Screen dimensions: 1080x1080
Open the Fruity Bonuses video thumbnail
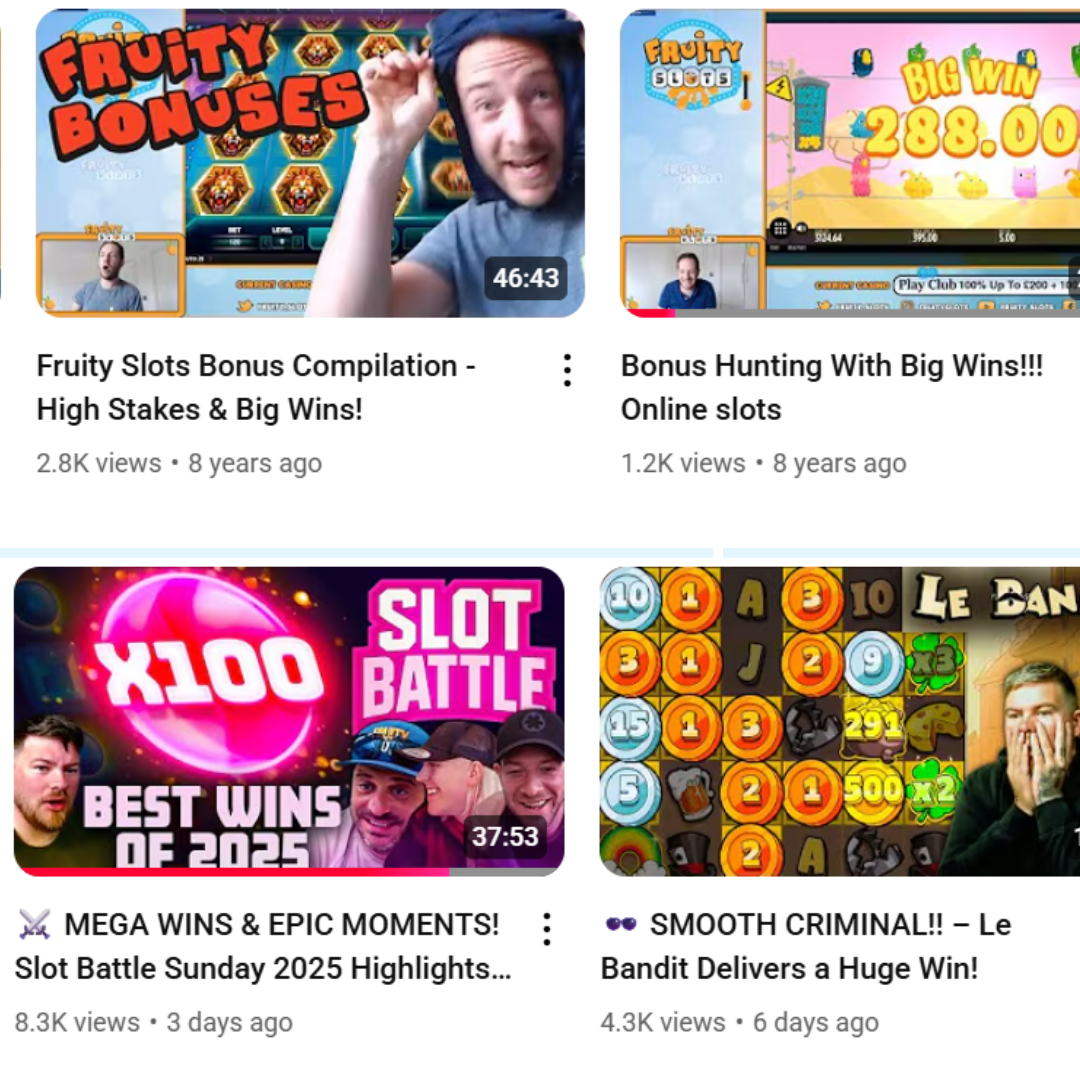[311, 163]
